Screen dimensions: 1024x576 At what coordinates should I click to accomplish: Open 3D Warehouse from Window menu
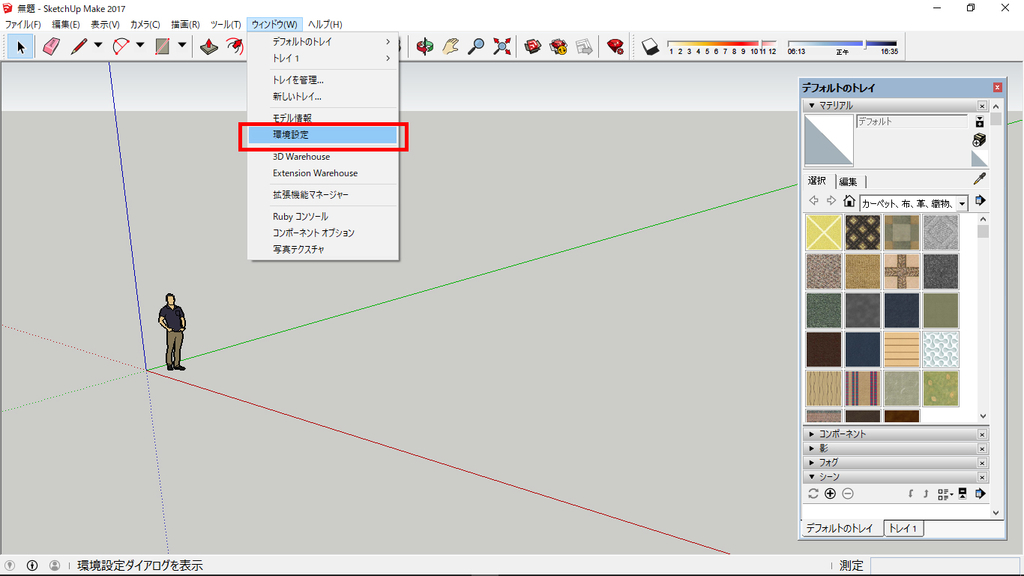coord(323,157)
